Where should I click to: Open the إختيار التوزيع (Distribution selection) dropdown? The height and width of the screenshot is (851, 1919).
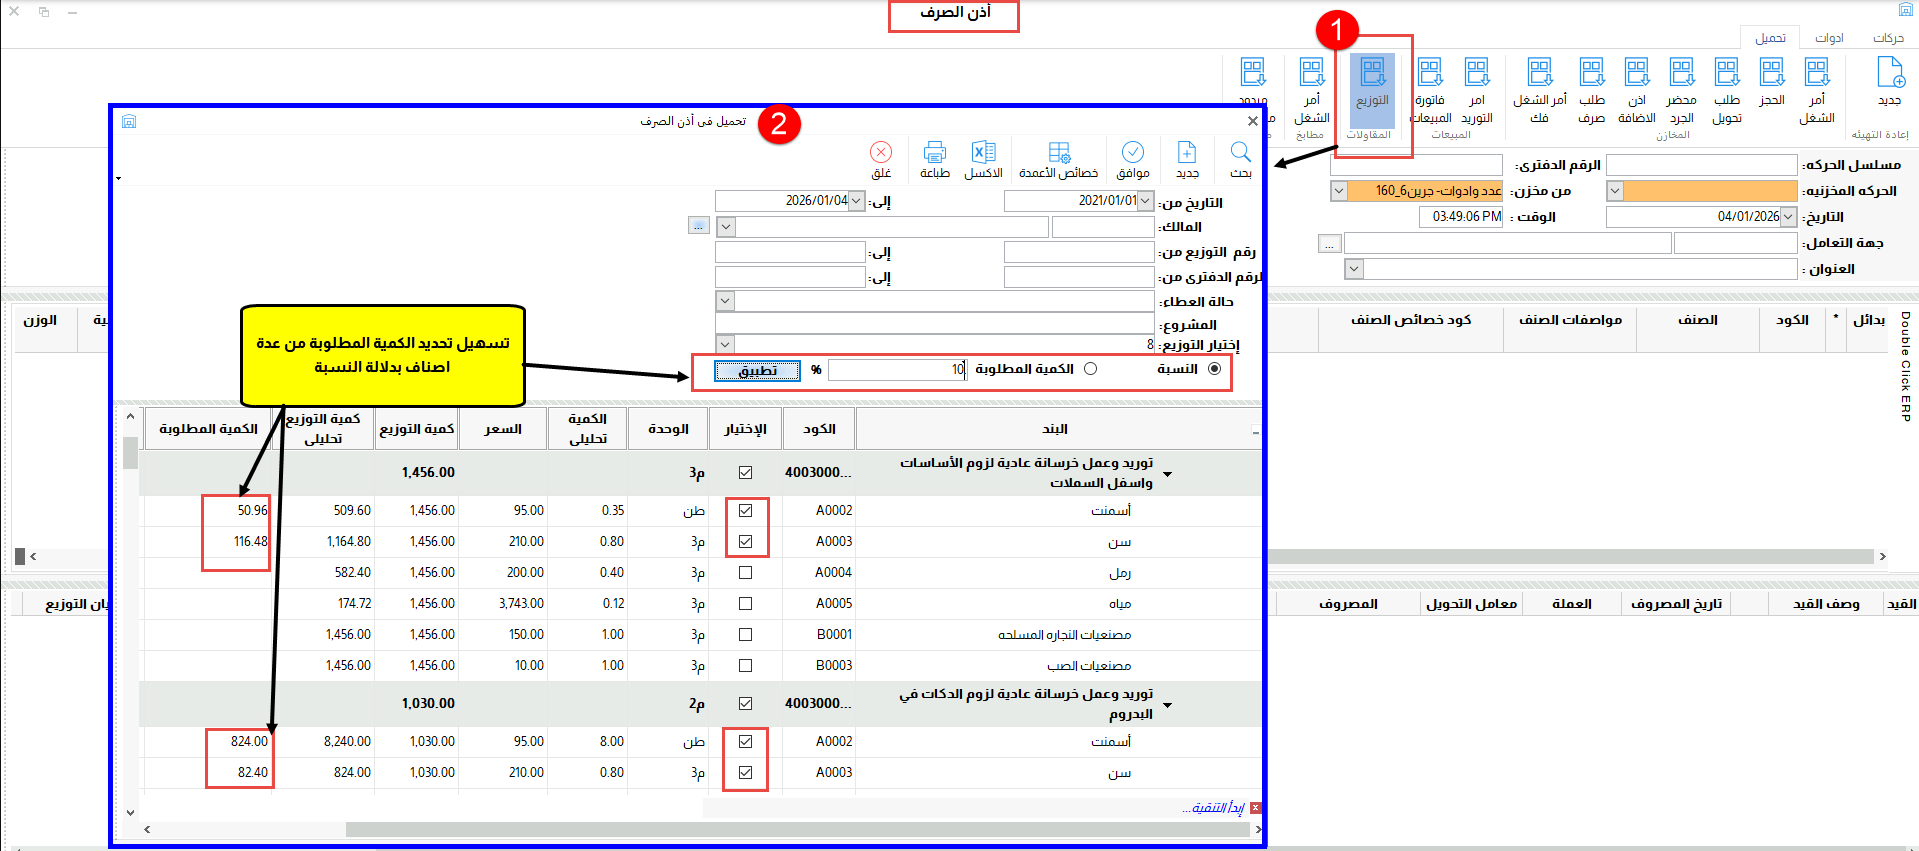(x=726, y=344)
